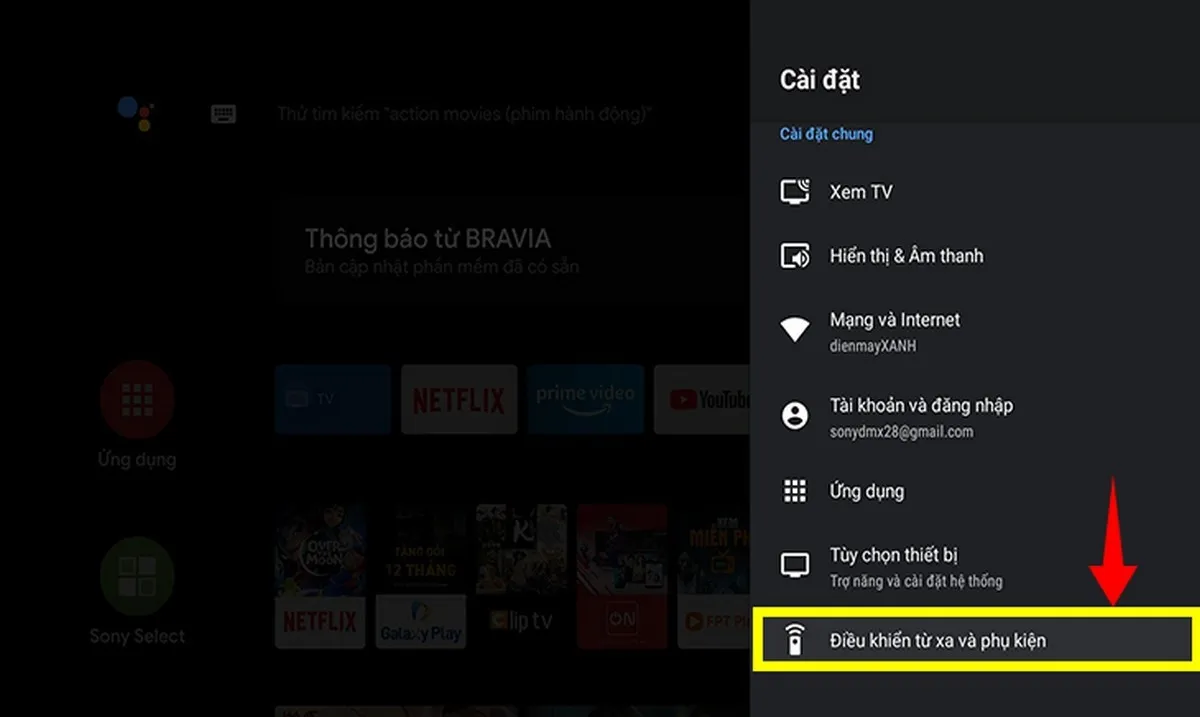Screen dimensions: 1200x717
Task: Launch the Netflix channel tile
Action: pyautogui.click(x=458, y=399)
